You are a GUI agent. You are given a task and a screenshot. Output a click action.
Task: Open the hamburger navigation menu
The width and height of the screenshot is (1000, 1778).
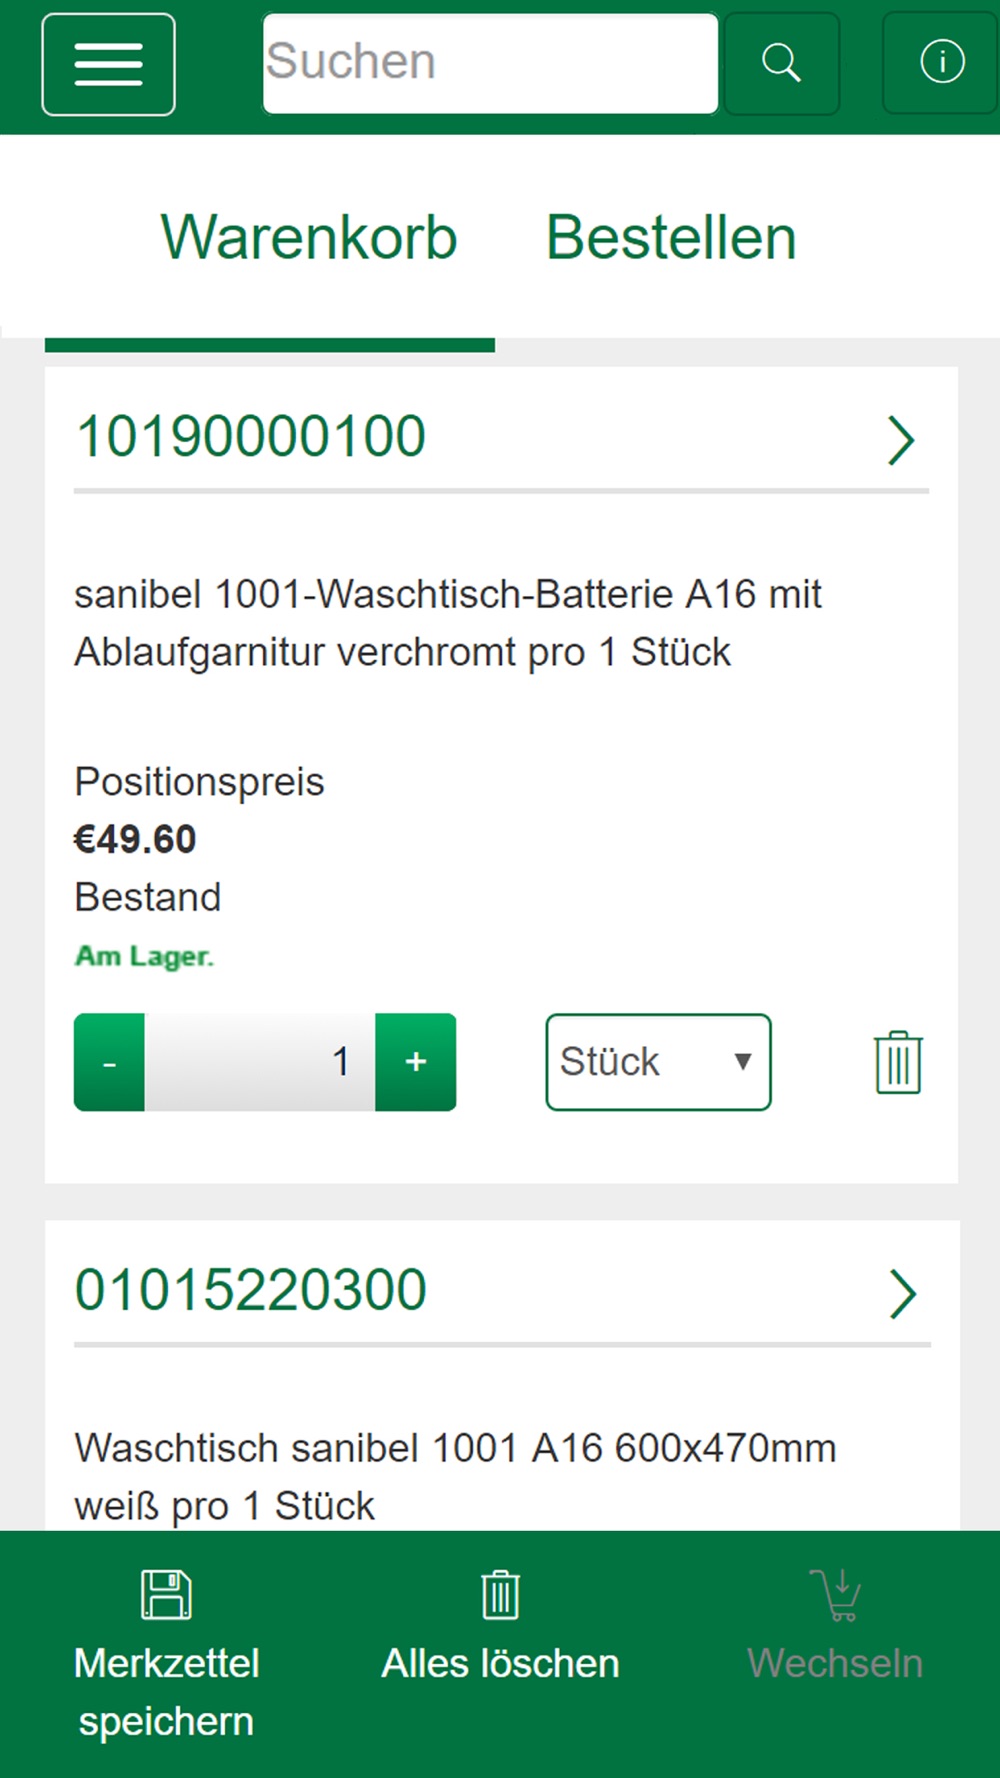(108, 65)
